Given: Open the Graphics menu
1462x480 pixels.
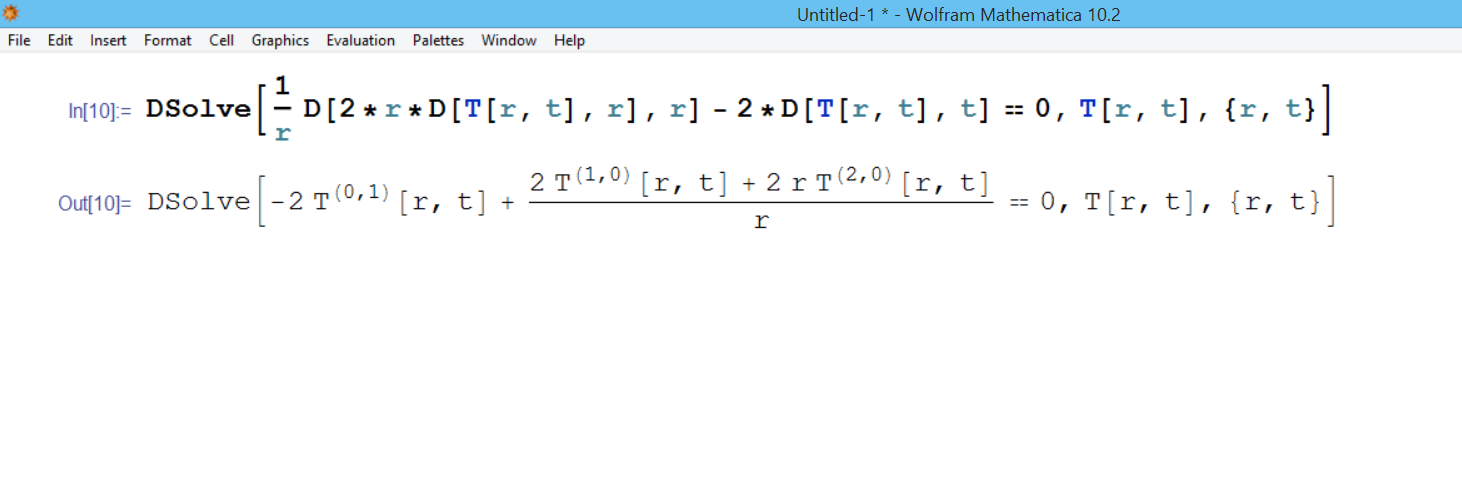Looking at the screenshot, I should click(x=280, y=41).
